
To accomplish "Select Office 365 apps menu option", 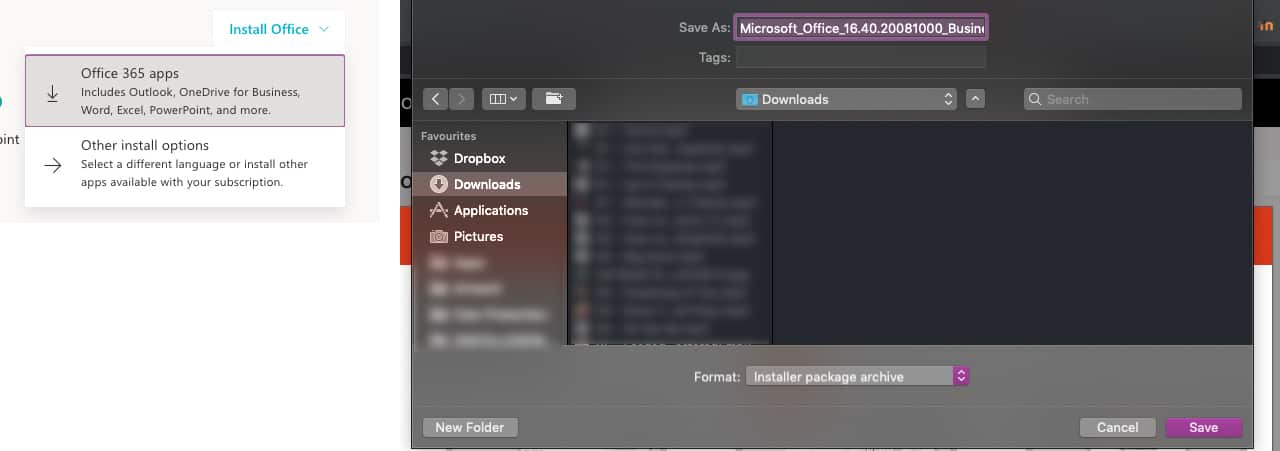I will coord(185,91).
